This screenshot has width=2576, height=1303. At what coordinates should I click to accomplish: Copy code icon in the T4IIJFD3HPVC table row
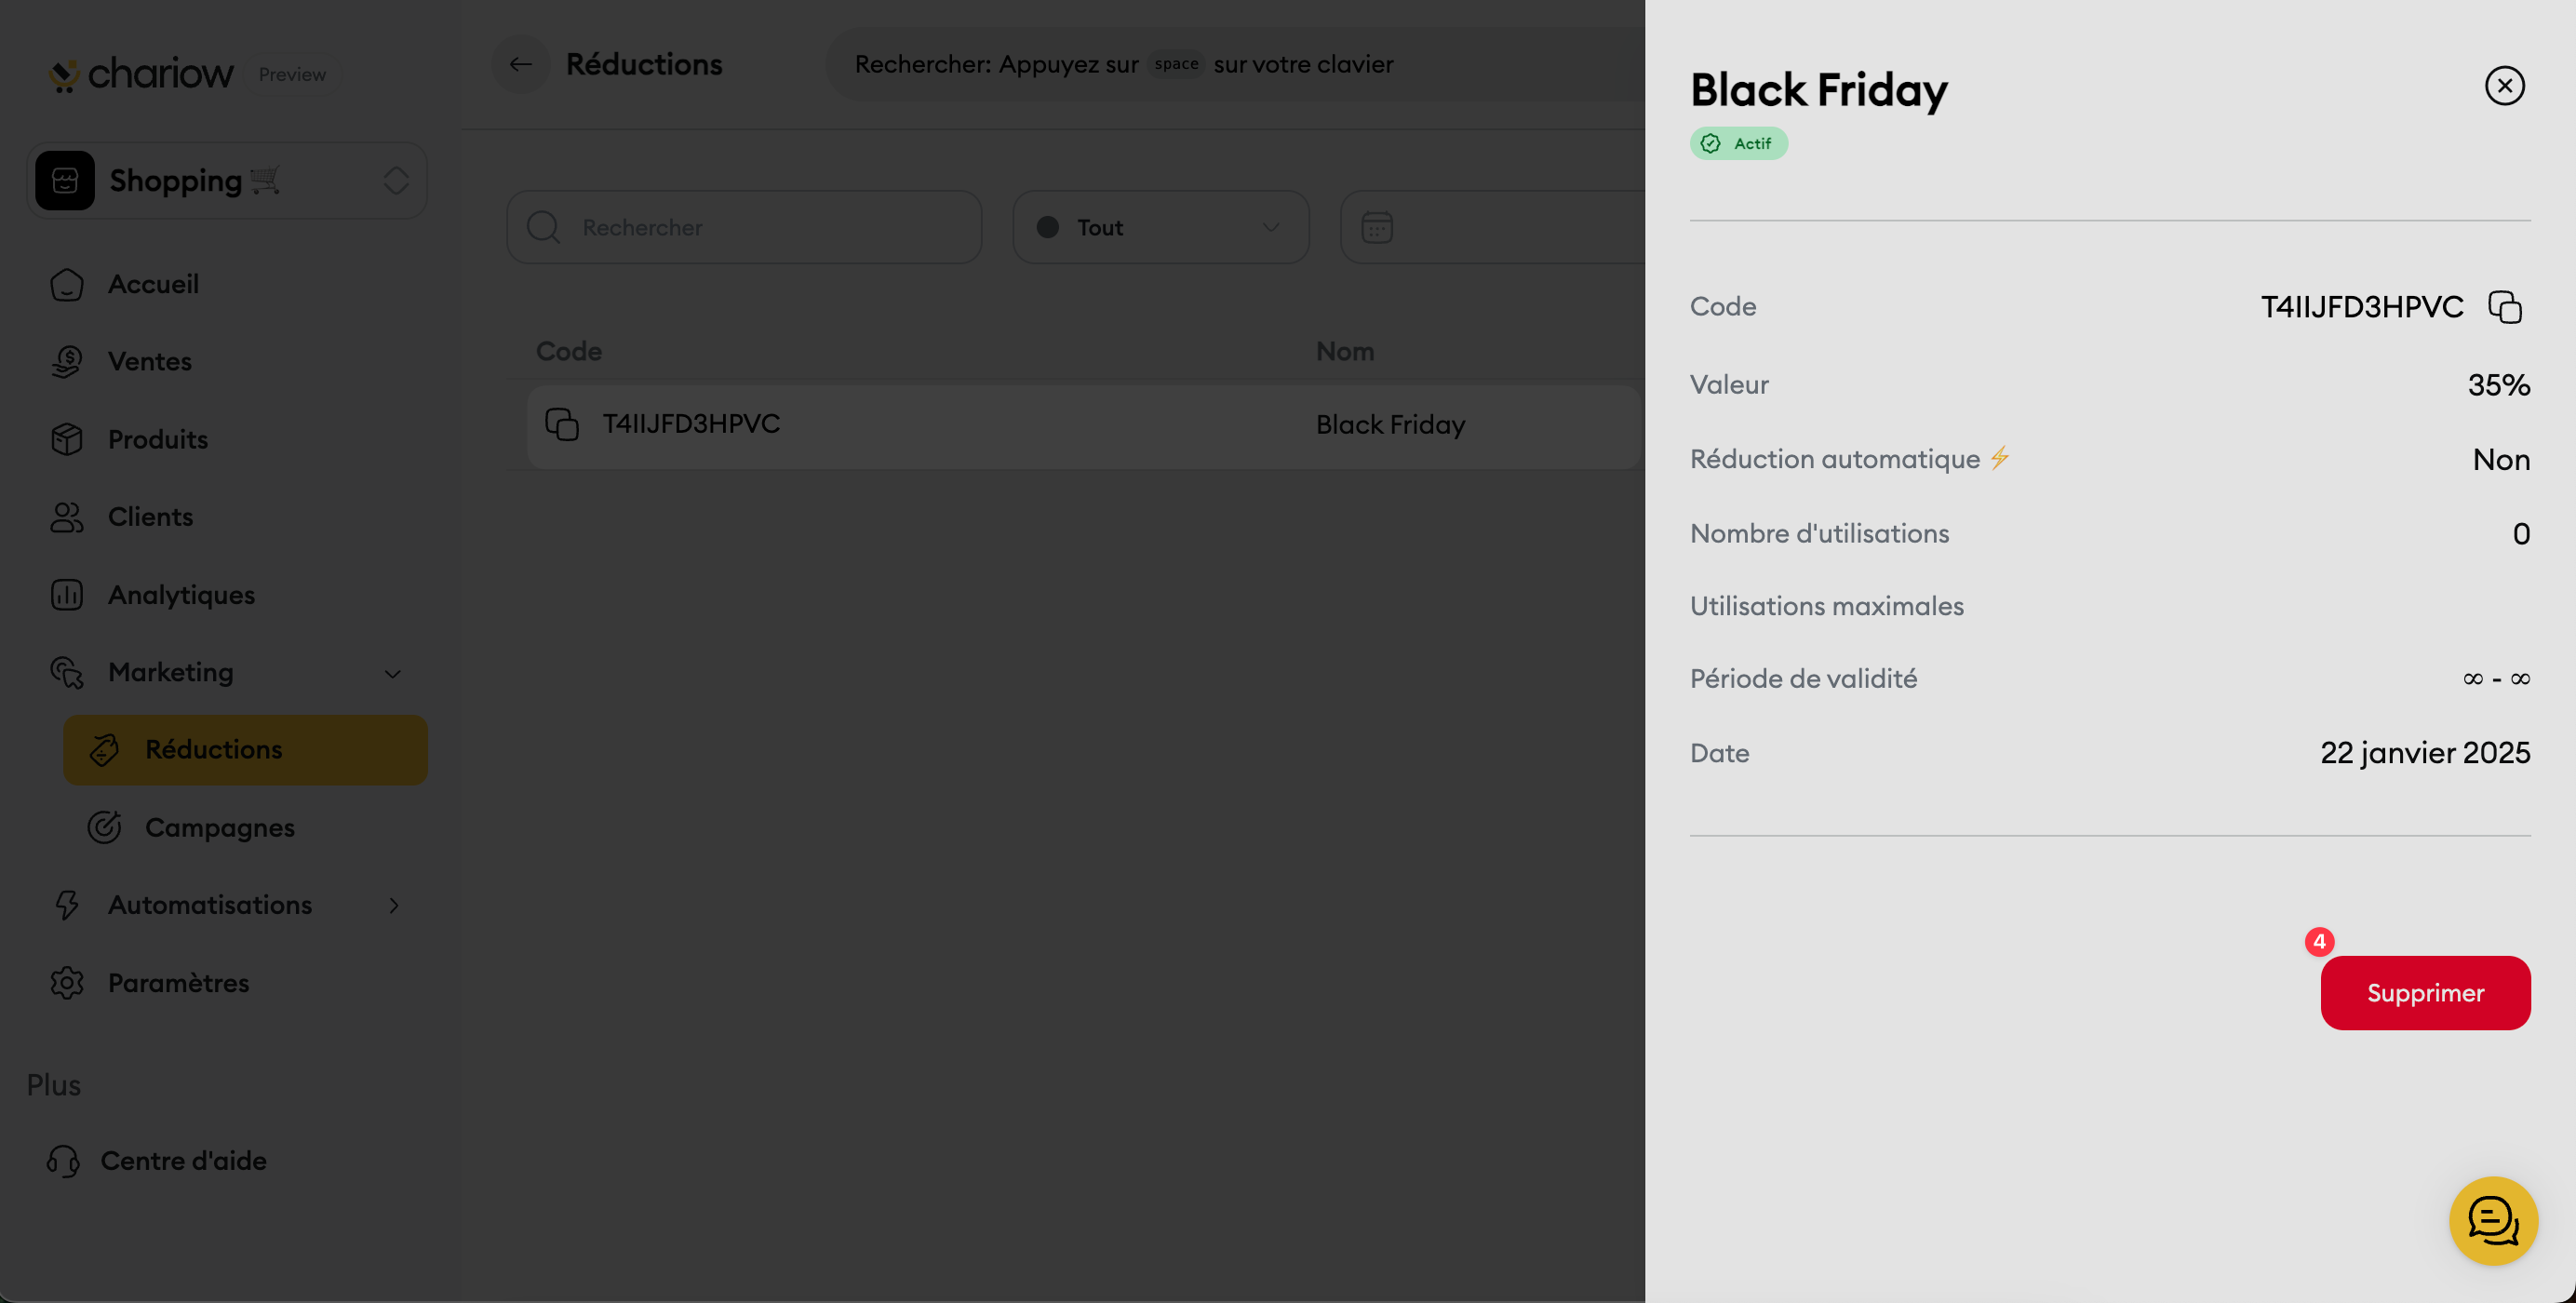tap(562, 424)
